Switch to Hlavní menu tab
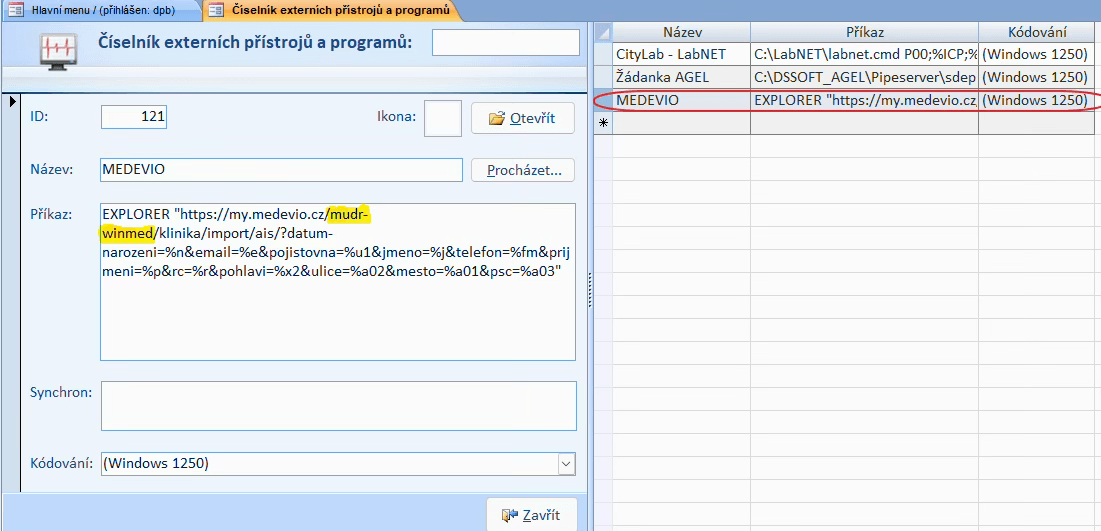The height and width of the screenshot is (531, 1101). click(100, 10)
